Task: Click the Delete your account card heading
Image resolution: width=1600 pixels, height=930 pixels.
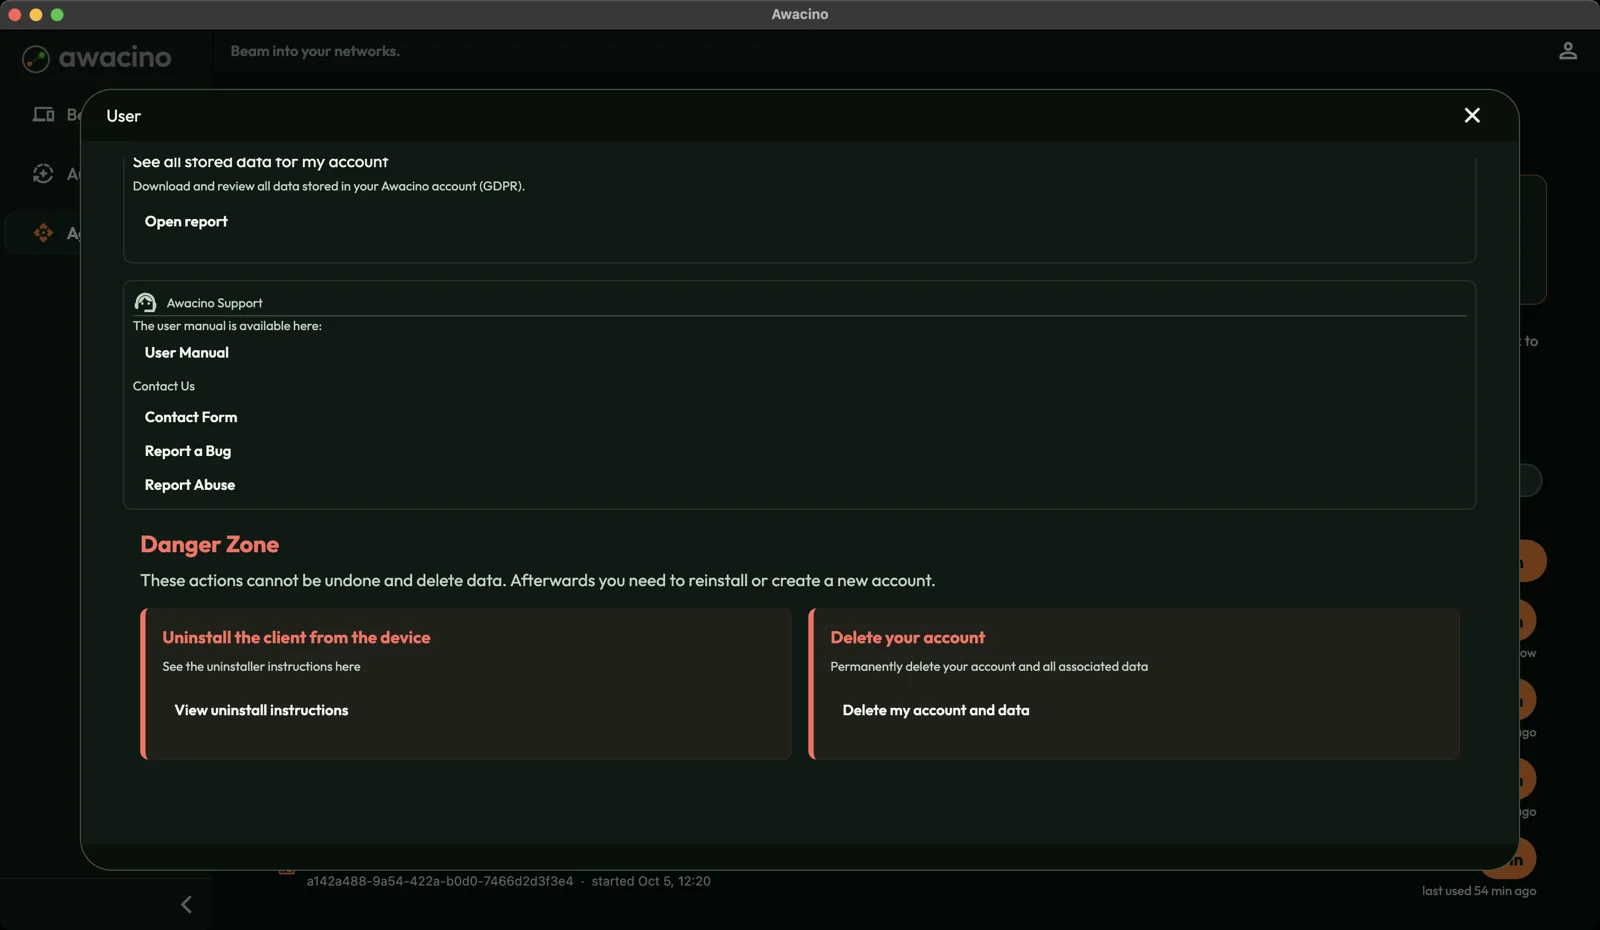Action: [907, 637]
